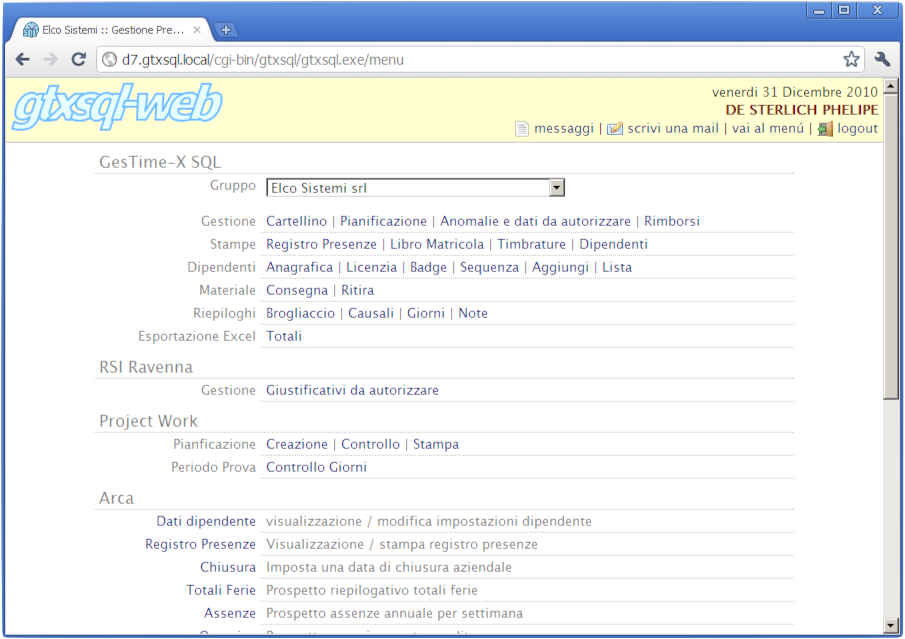
Task: Open the Badge link
Action: (428, 267)
